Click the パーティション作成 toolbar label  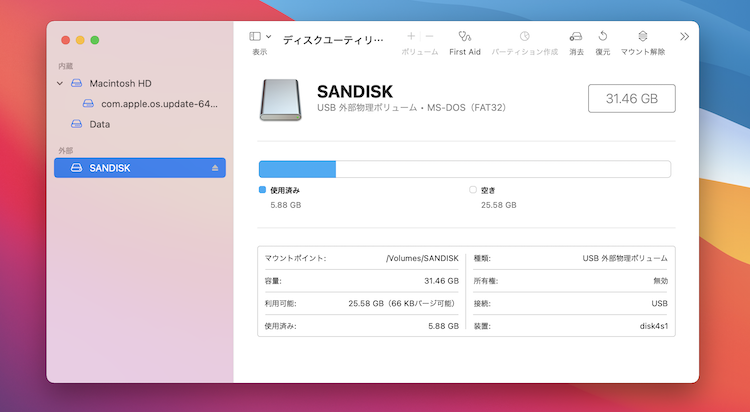pos(525,52)
